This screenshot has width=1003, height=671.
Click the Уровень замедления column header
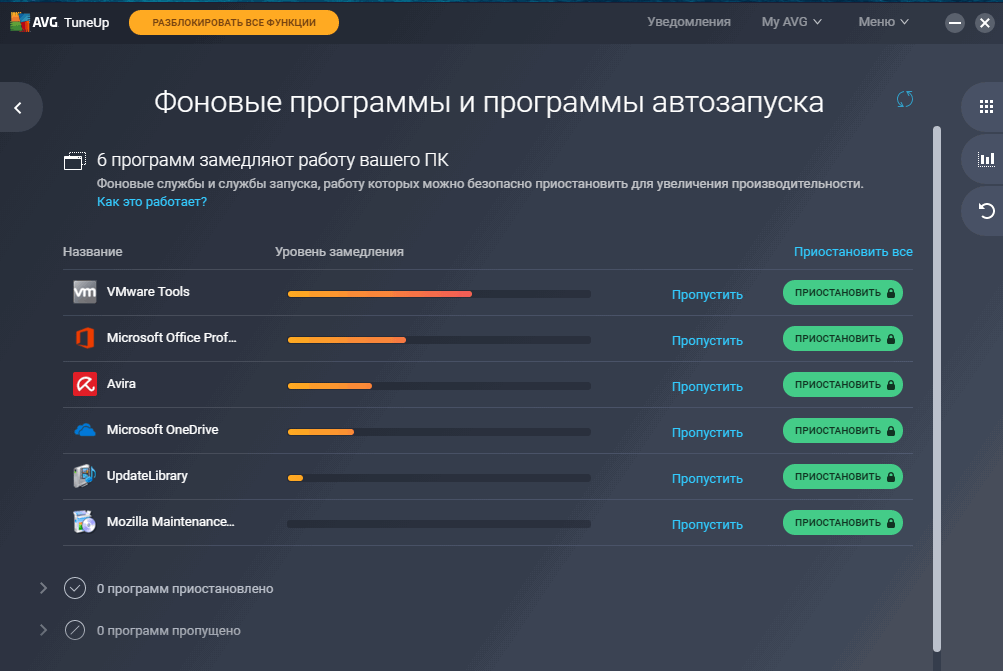[339, 251]
